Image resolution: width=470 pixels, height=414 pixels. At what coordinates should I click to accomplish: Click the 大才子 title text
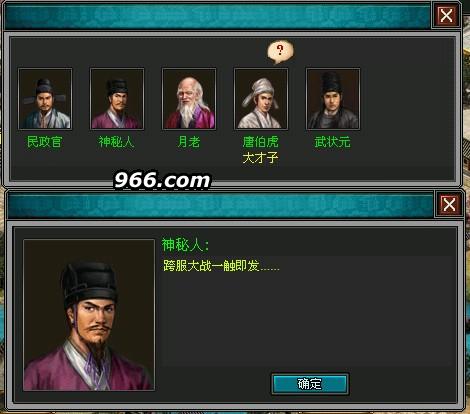[260, 158]
